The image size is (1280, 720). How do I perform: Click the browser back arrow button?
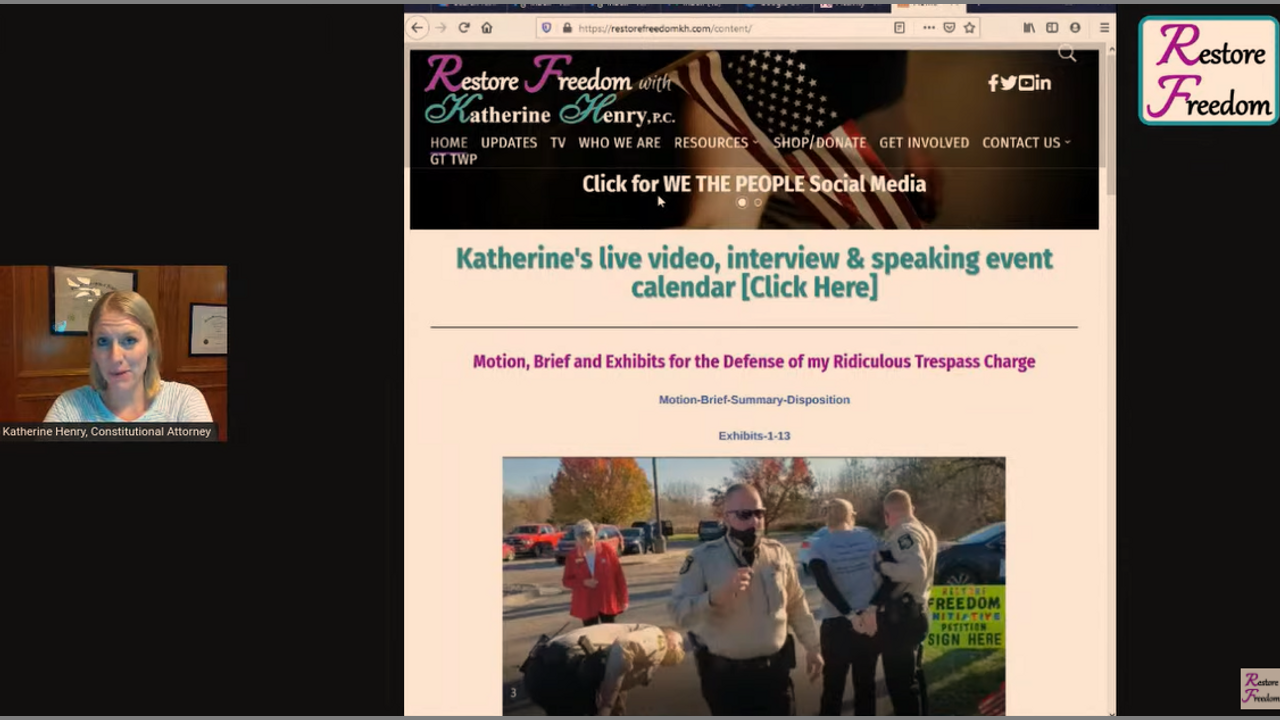417,28
